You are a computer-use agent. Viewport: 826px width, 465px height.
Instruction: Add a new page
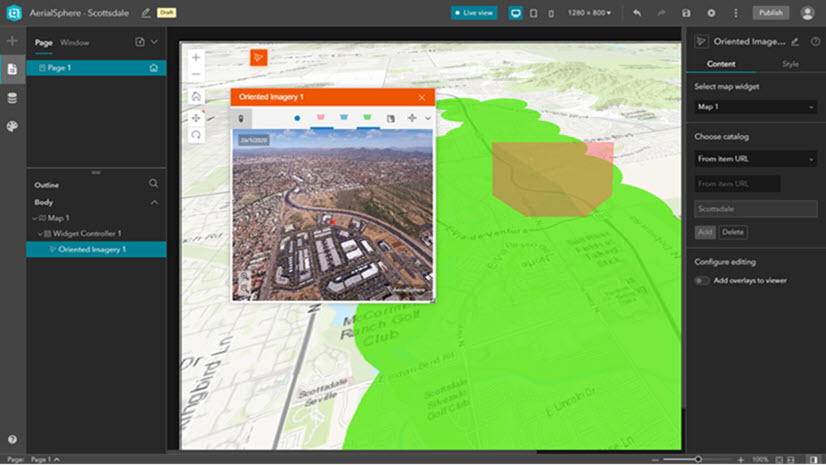click(x=140, y=42)
